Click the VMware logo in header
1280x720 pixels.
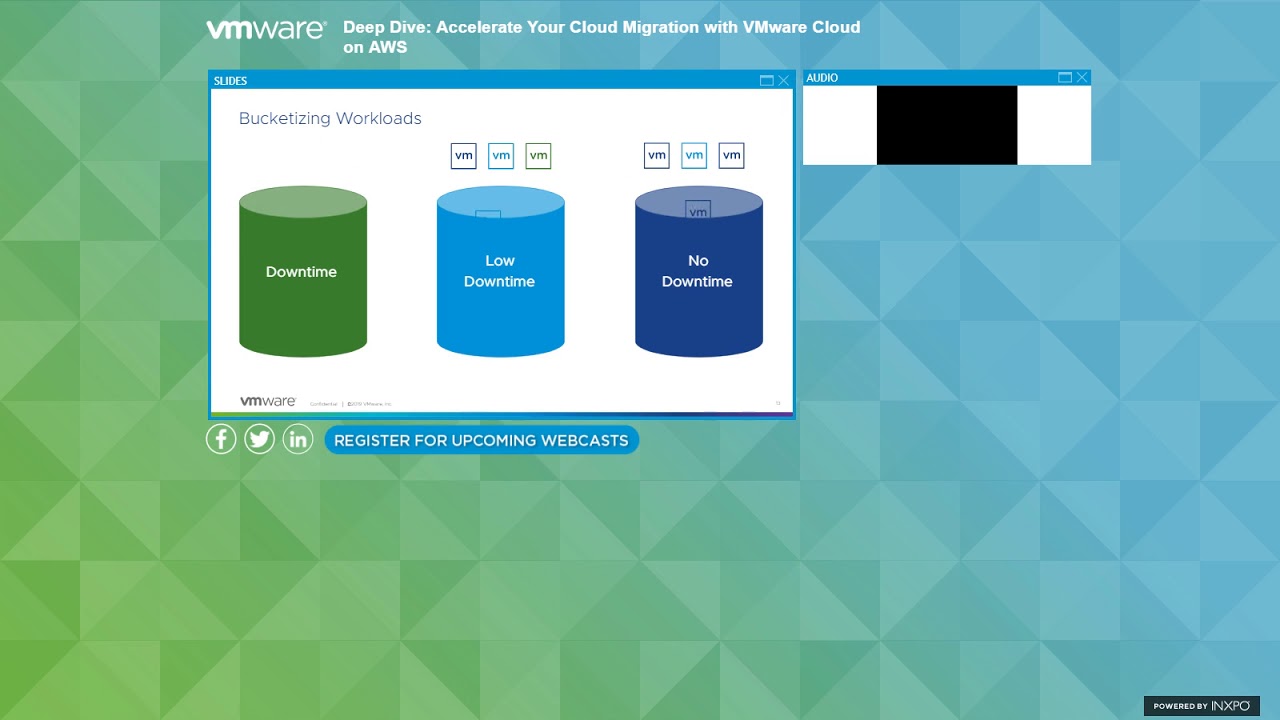(x=266, y=30)
